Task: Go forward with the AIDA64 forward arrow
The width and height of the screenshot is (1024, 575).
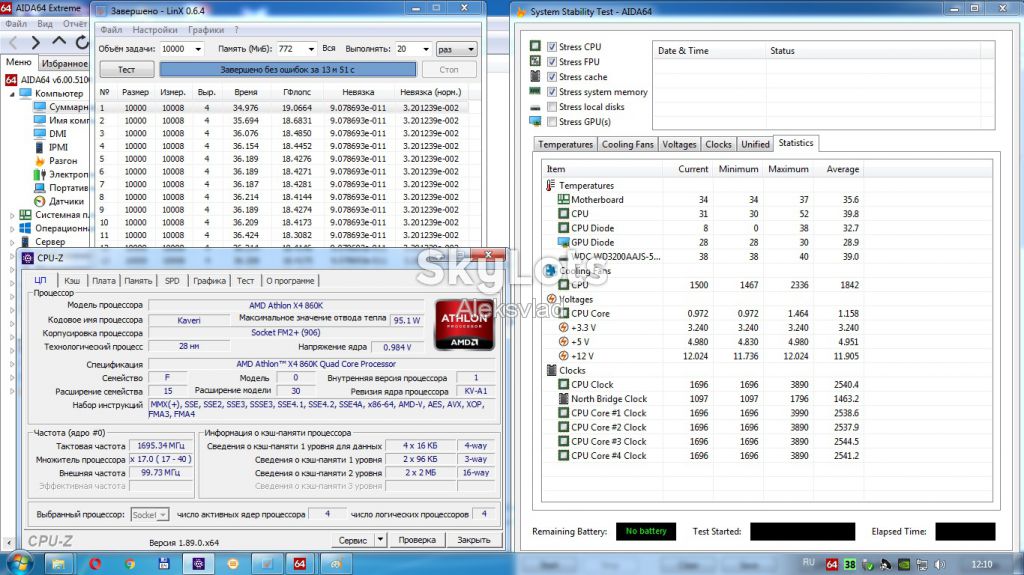Action: (36, 43)
